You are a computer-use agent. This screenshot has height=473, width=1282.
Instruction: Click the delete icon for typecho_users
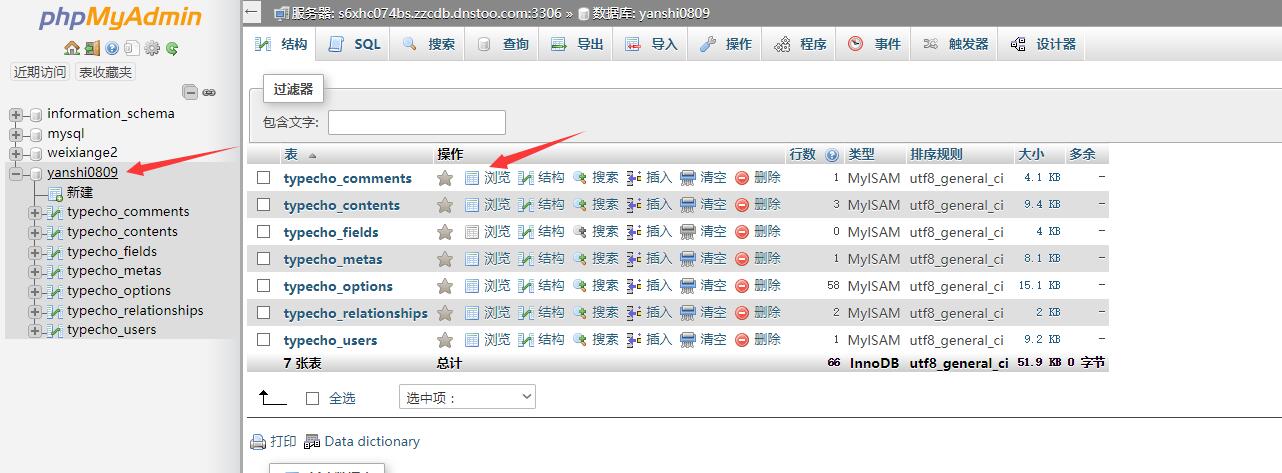(x=742, y=340)
